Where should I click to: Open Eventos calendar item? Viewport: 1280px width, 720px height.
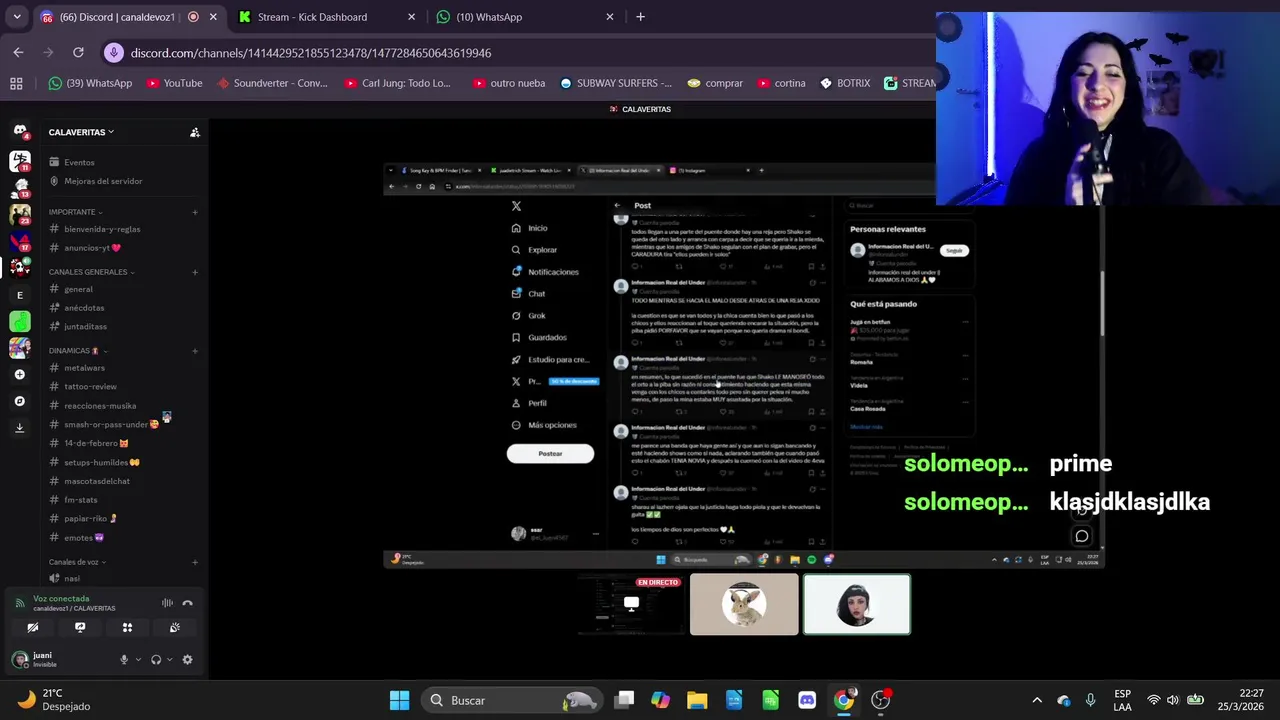(79, 162)
